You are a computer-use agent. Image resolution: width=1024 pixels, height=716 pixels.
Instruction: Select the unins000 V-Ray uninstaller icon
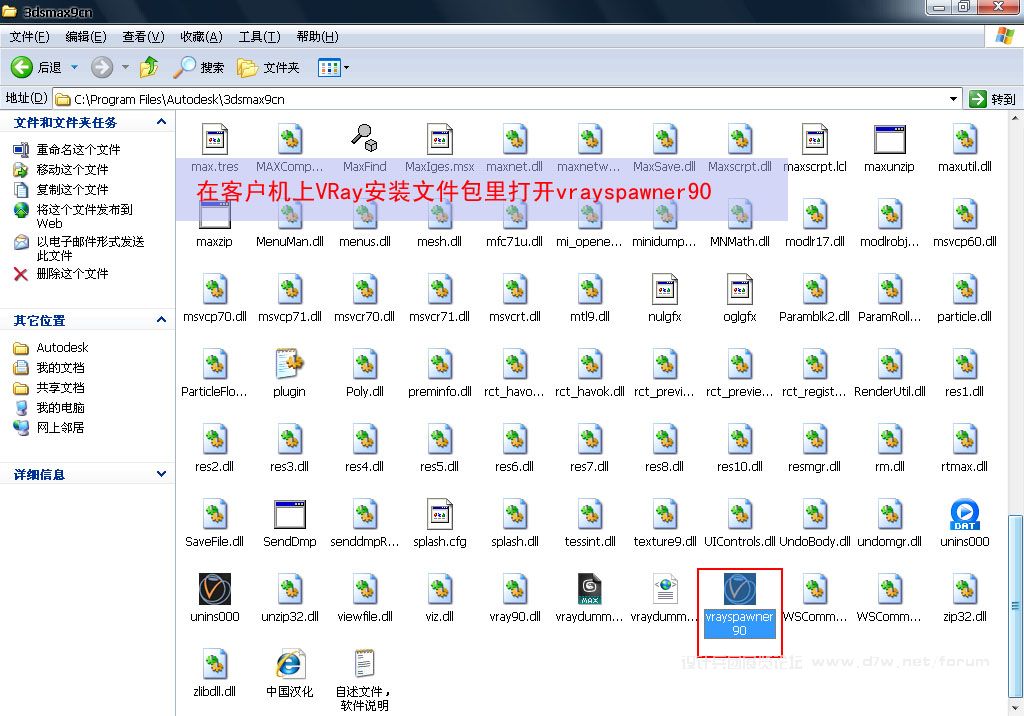click(214, 589)
